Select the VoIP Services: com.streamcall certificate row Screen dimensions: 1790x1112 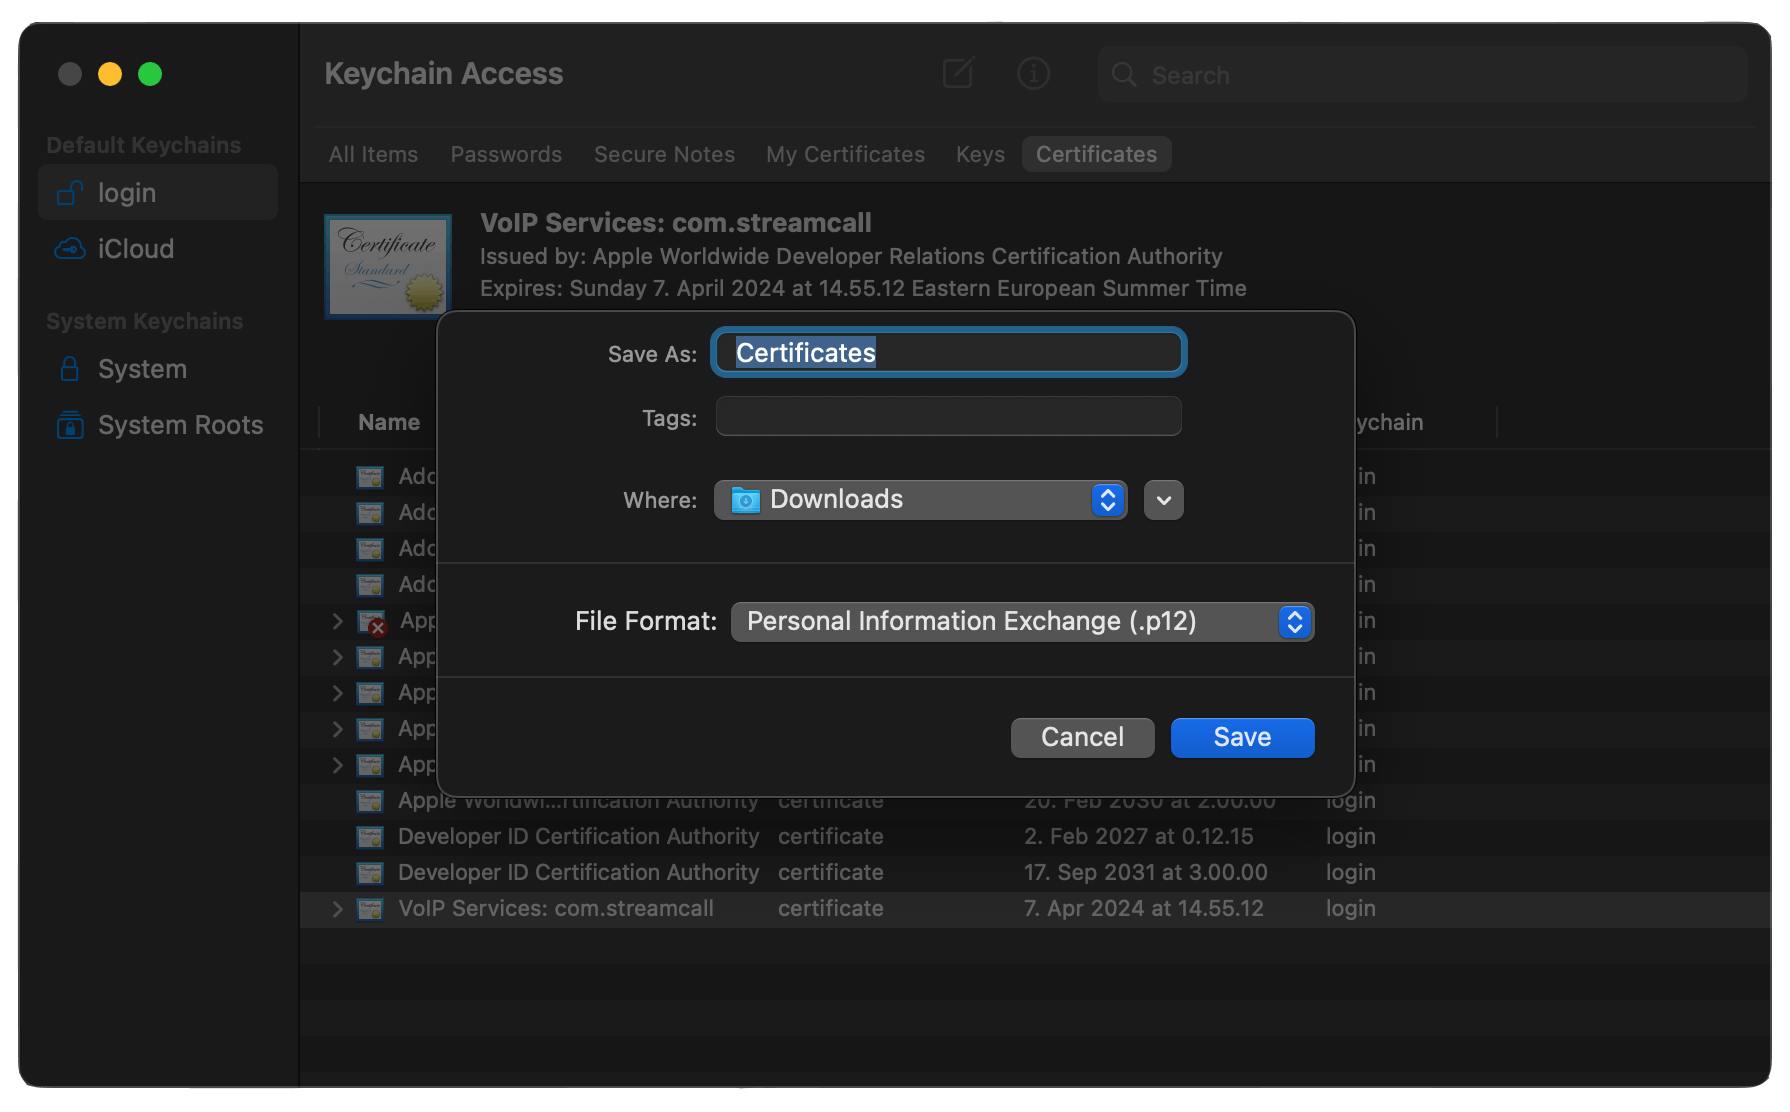coord(1035,909)
